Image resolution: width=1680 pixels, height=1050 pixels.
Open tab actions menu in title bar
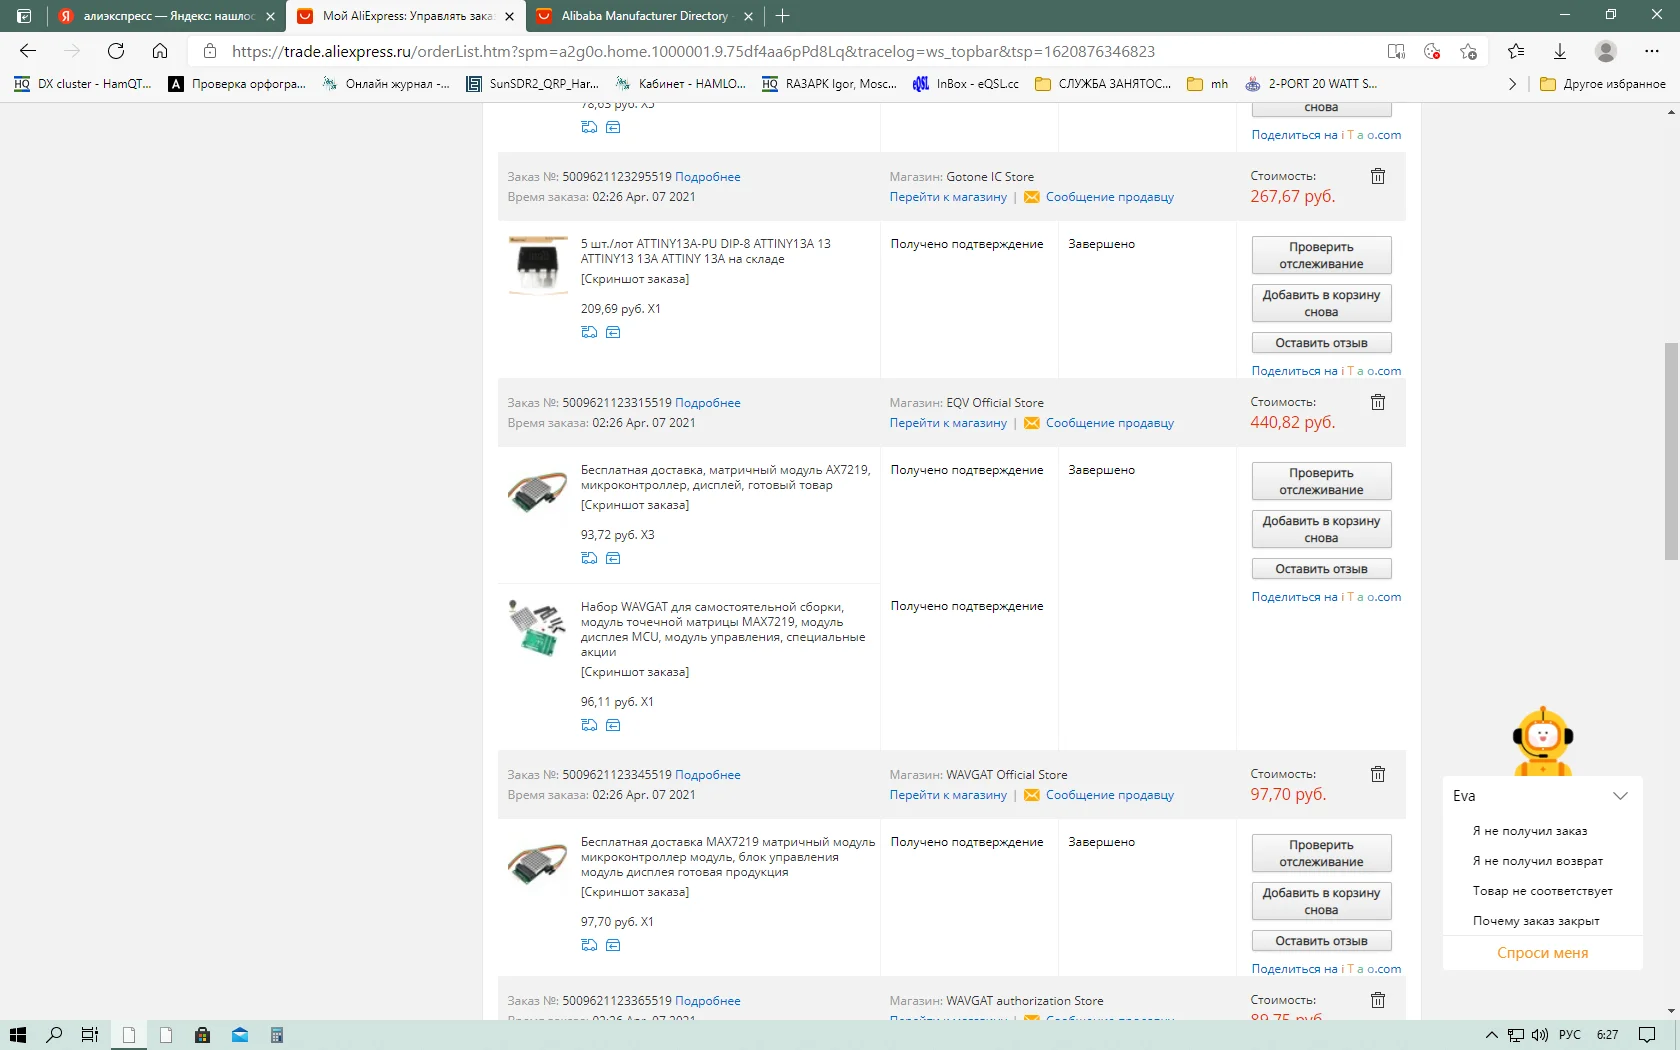click(x=24, y=16)
